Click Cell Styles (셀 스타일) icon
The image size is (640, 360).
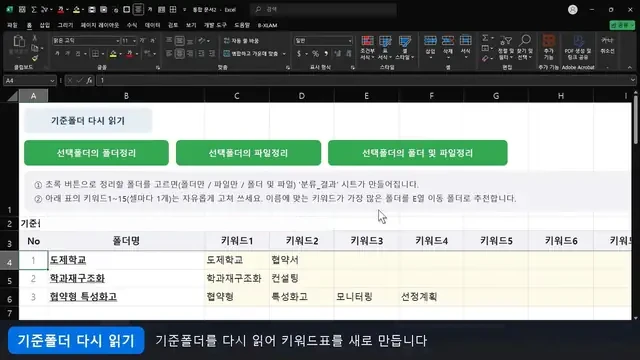pyautogui.click(x=404, y=41)
